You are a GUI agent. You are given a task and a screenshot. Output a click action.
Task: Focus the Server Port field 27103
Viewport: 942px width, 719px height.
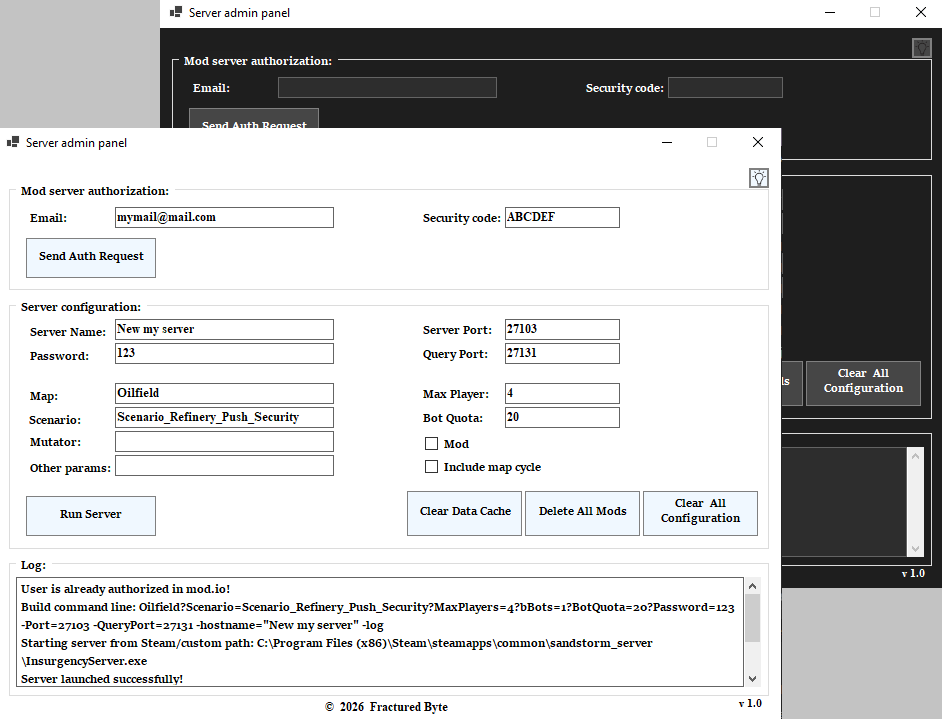[x=562, y=329]
